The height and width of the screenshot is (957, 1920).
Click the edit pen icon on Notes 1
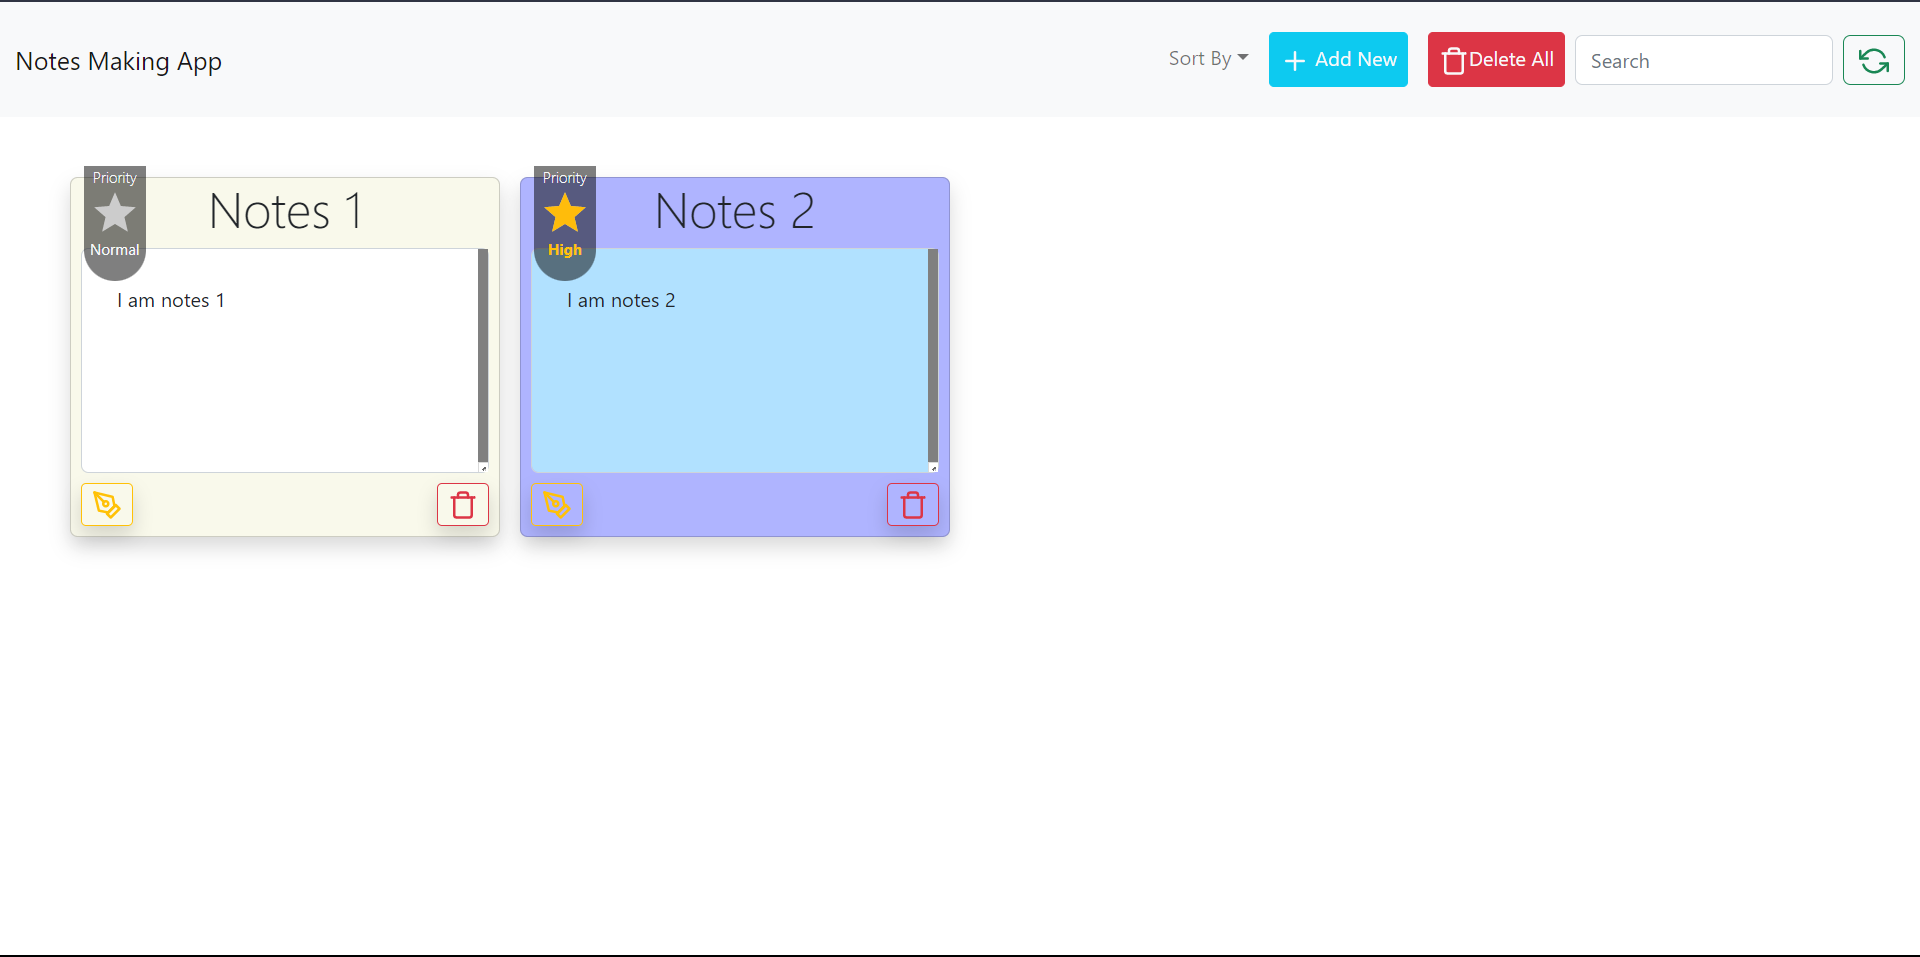tap(107, 504)
